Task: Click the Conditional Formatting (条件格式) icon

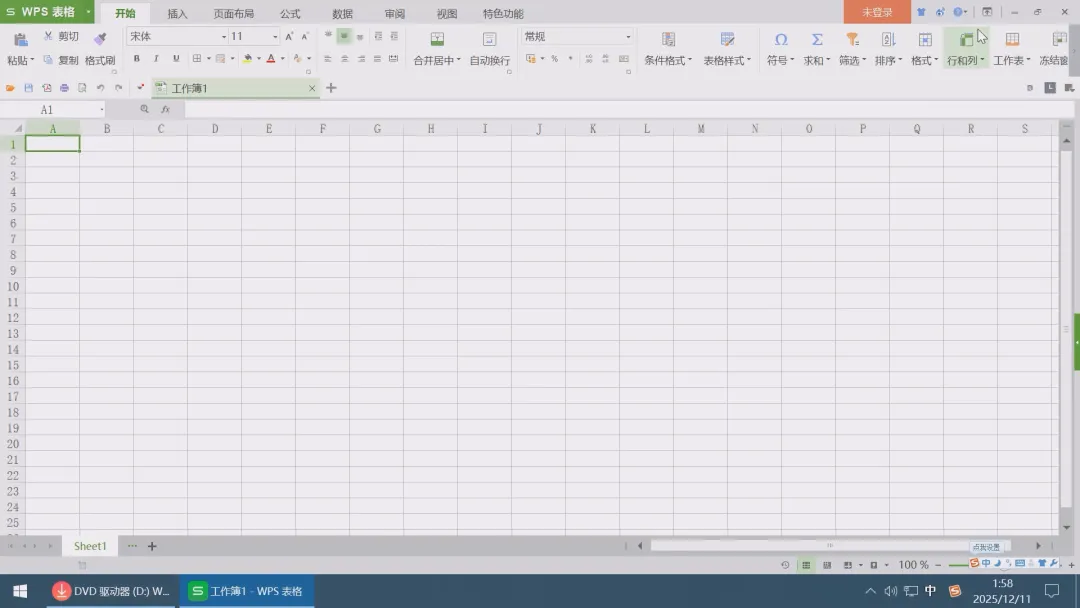Action: click(668, 39)
